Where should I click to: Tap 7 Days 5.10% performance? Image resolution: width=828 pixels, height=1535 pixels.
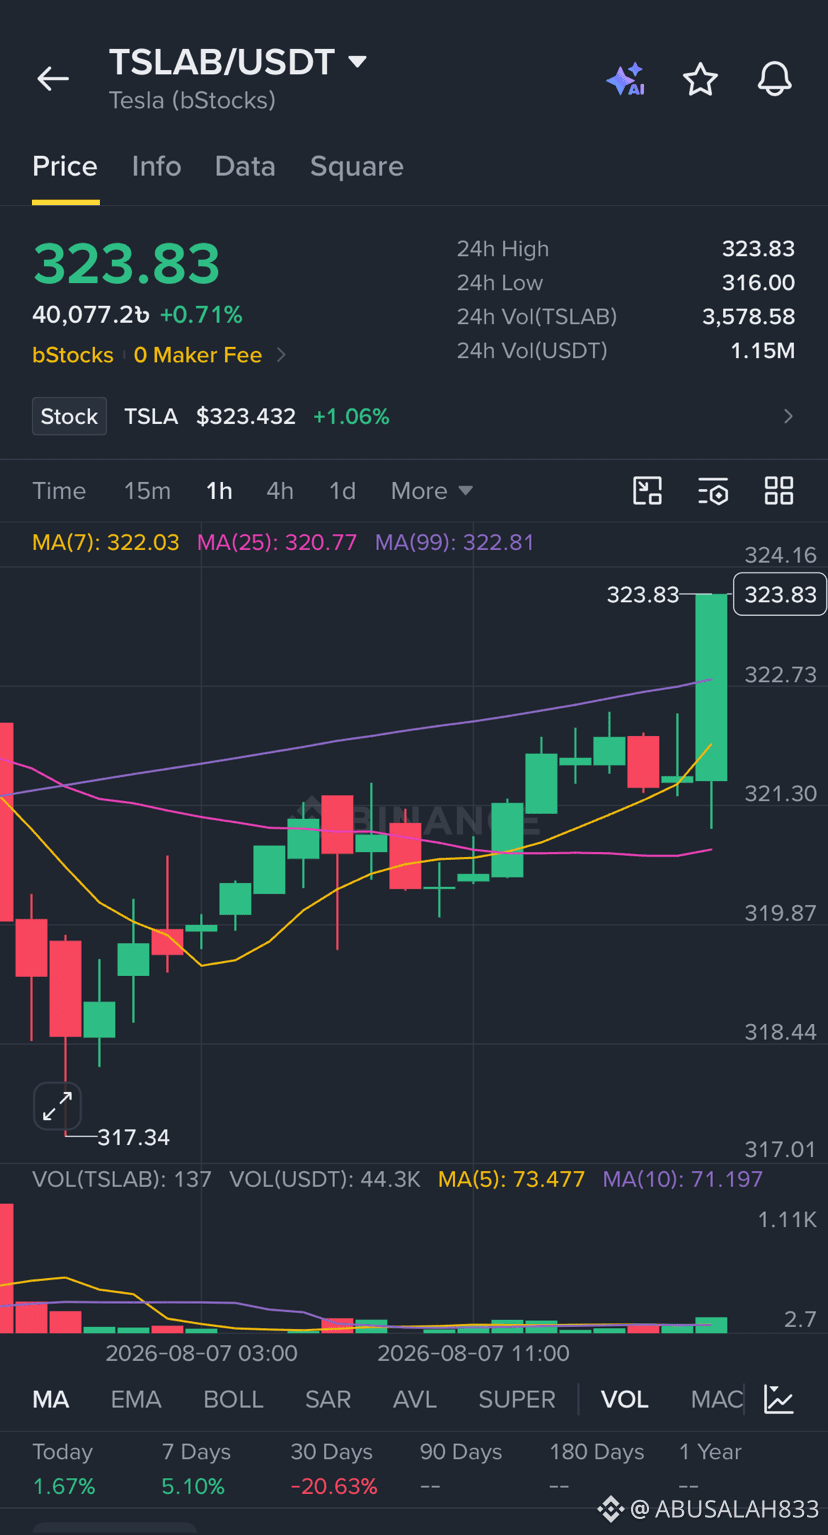click(x=196, y=1469)
